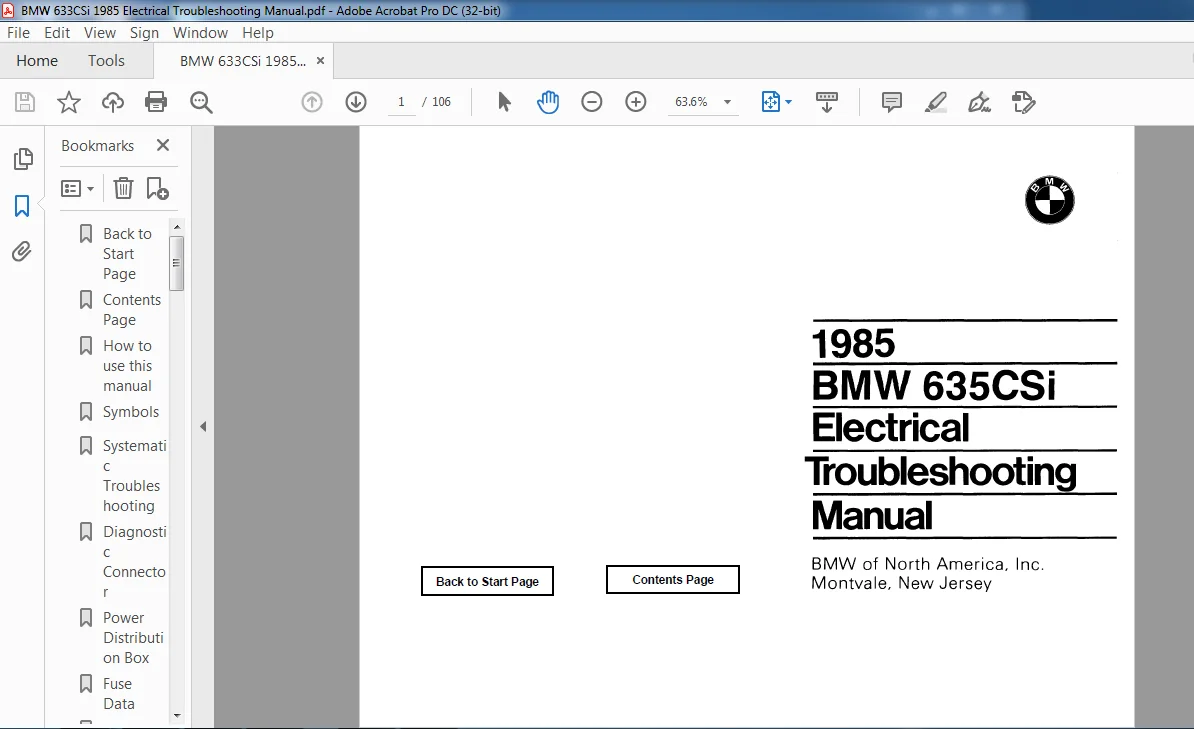The width and height of the screenshot is (1194, 729).
Task: Activate the Hand pan tool
Action: point(548,102)
